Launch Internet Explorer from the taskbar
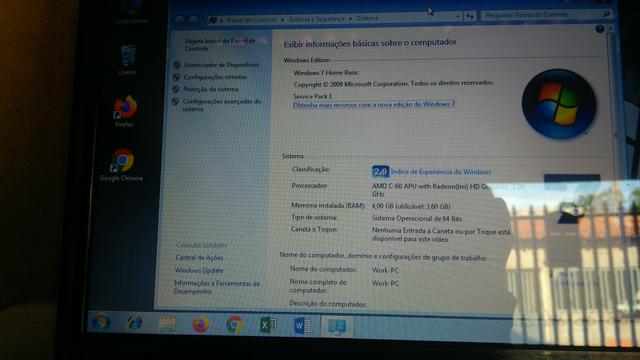This screenshot has width=640, height=360. (x=134, y=323)
